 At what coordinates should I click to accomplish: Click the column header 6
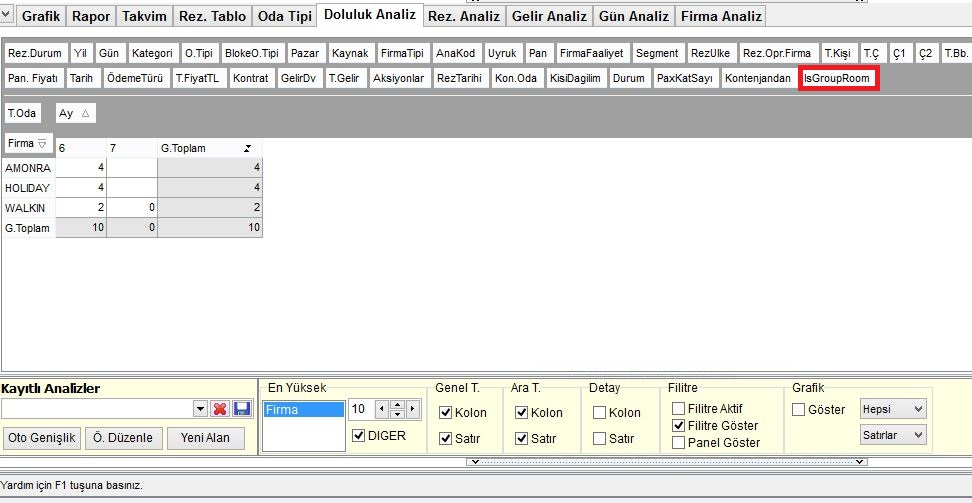(81, 149)
